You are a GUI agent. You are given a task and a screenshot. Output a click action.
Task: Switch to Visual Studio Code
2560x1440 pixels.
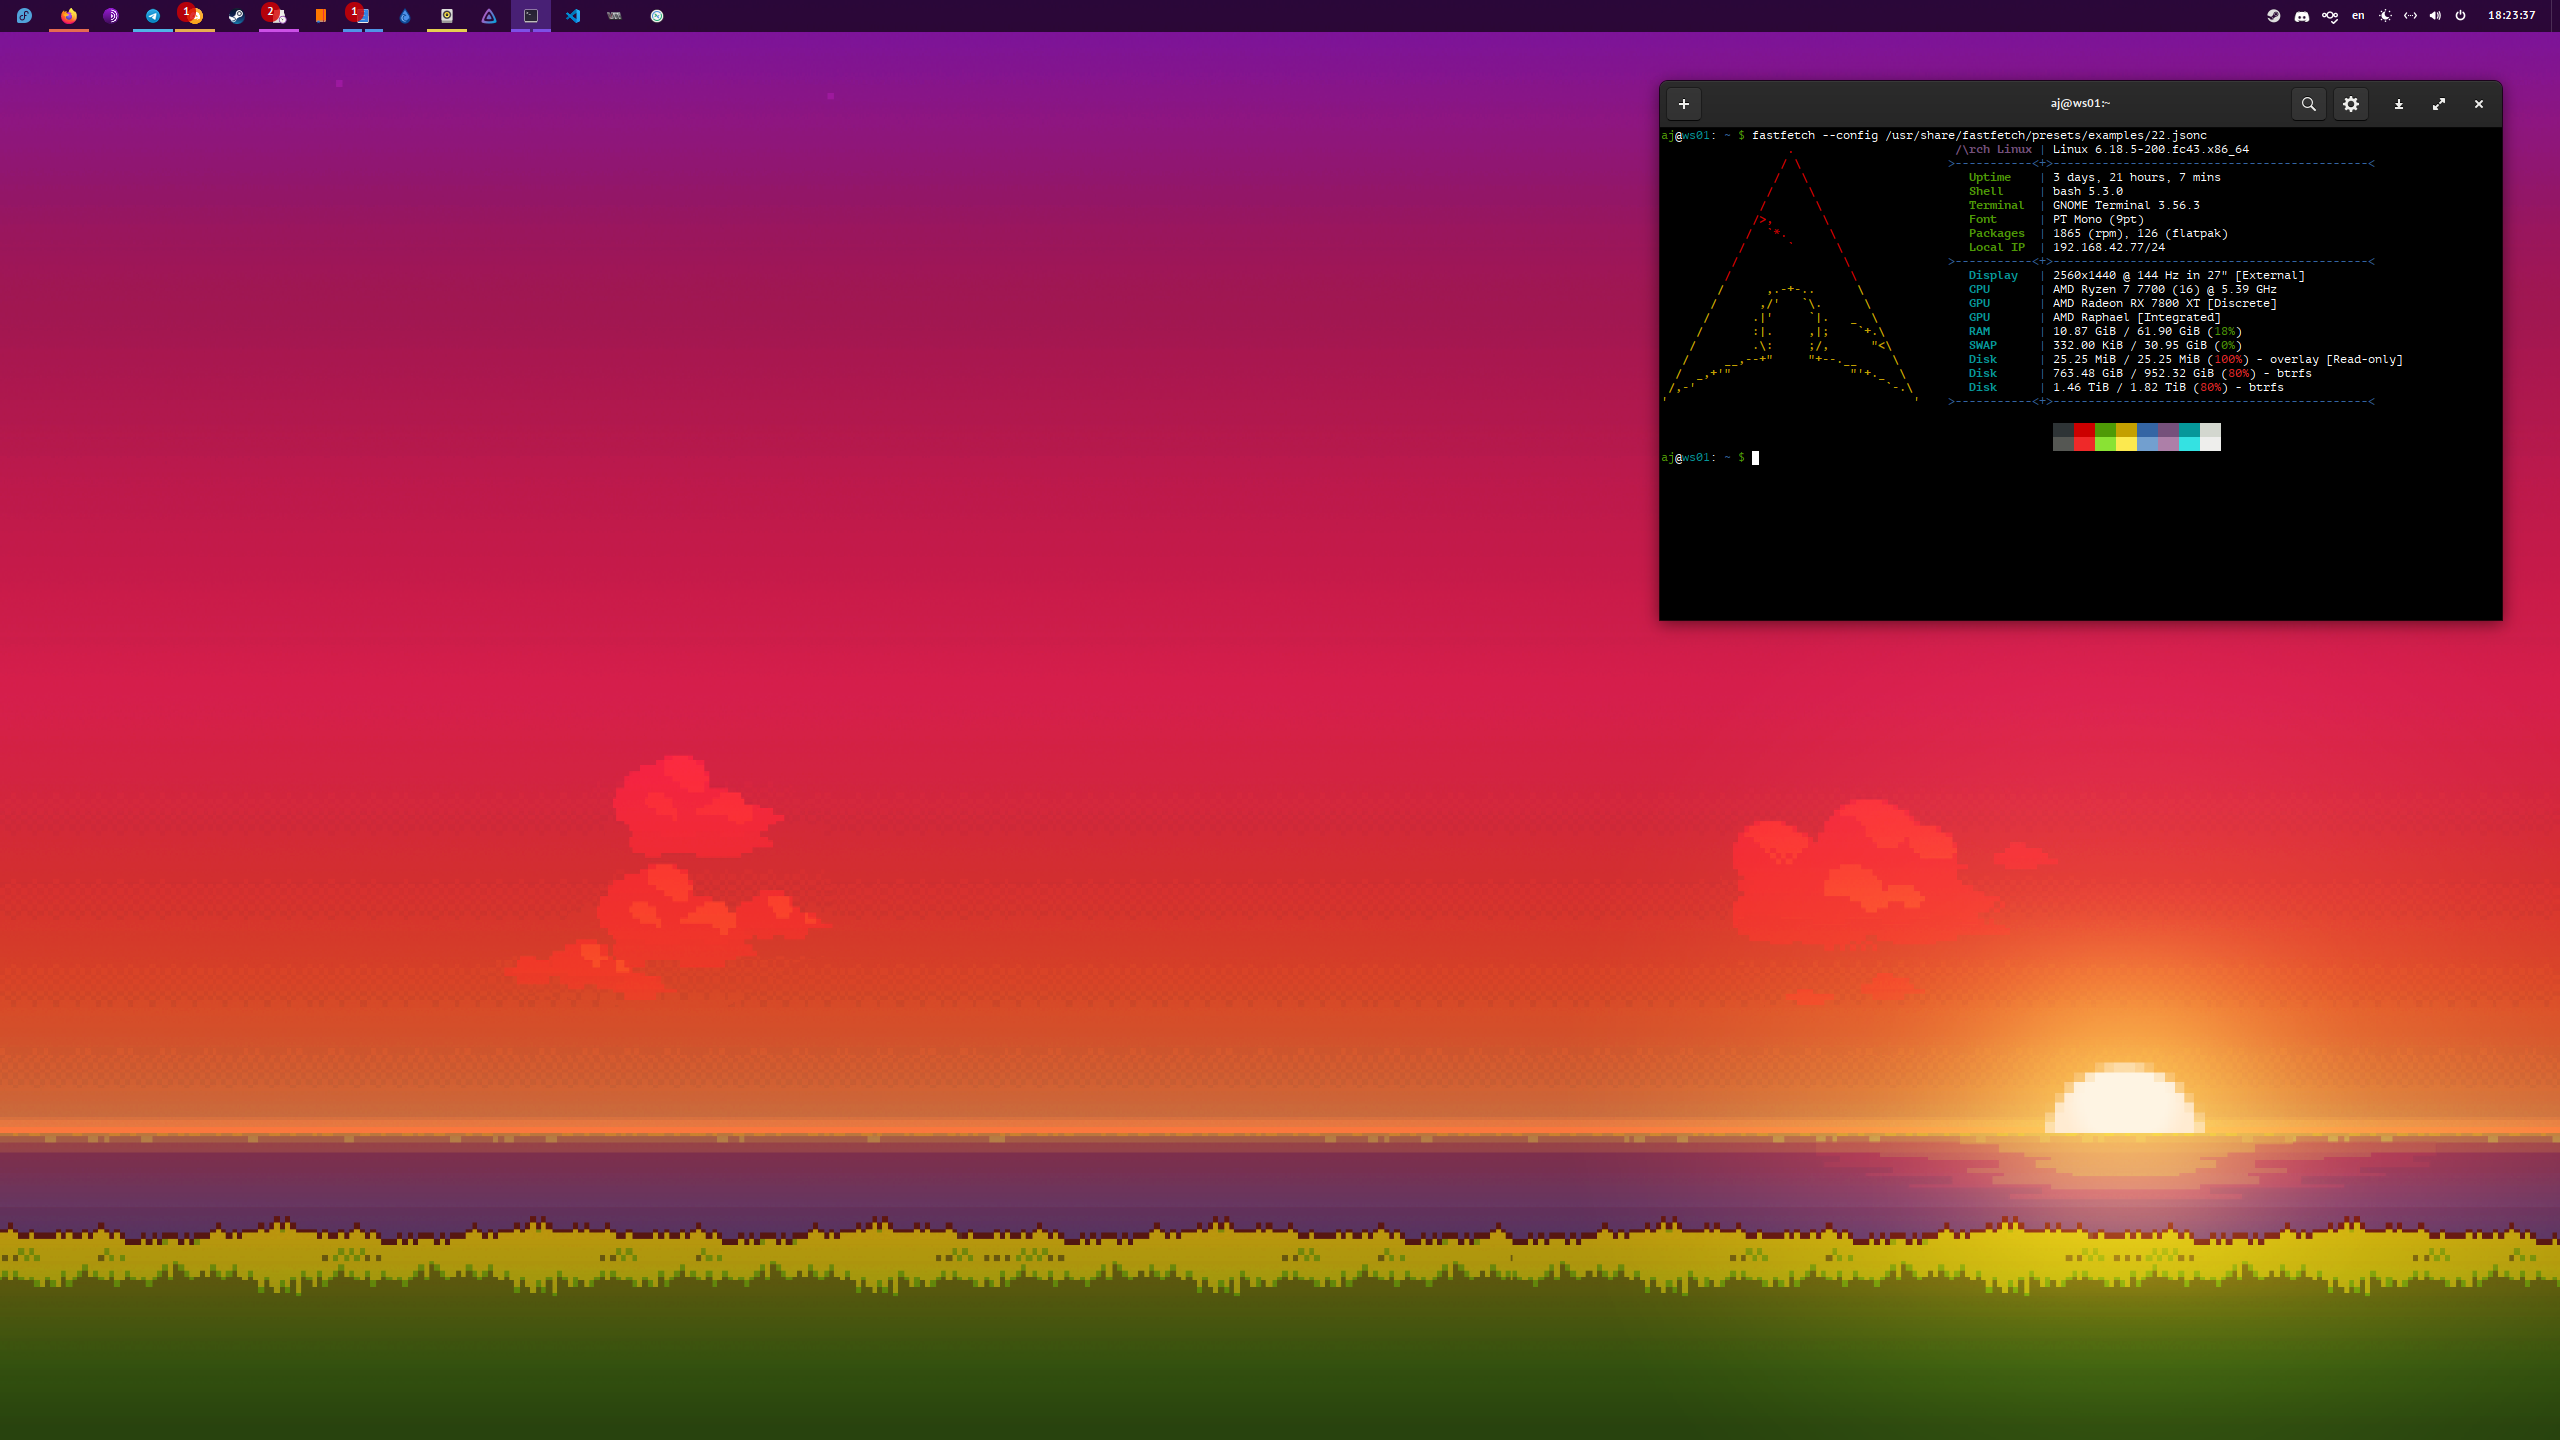coord(573,16)
